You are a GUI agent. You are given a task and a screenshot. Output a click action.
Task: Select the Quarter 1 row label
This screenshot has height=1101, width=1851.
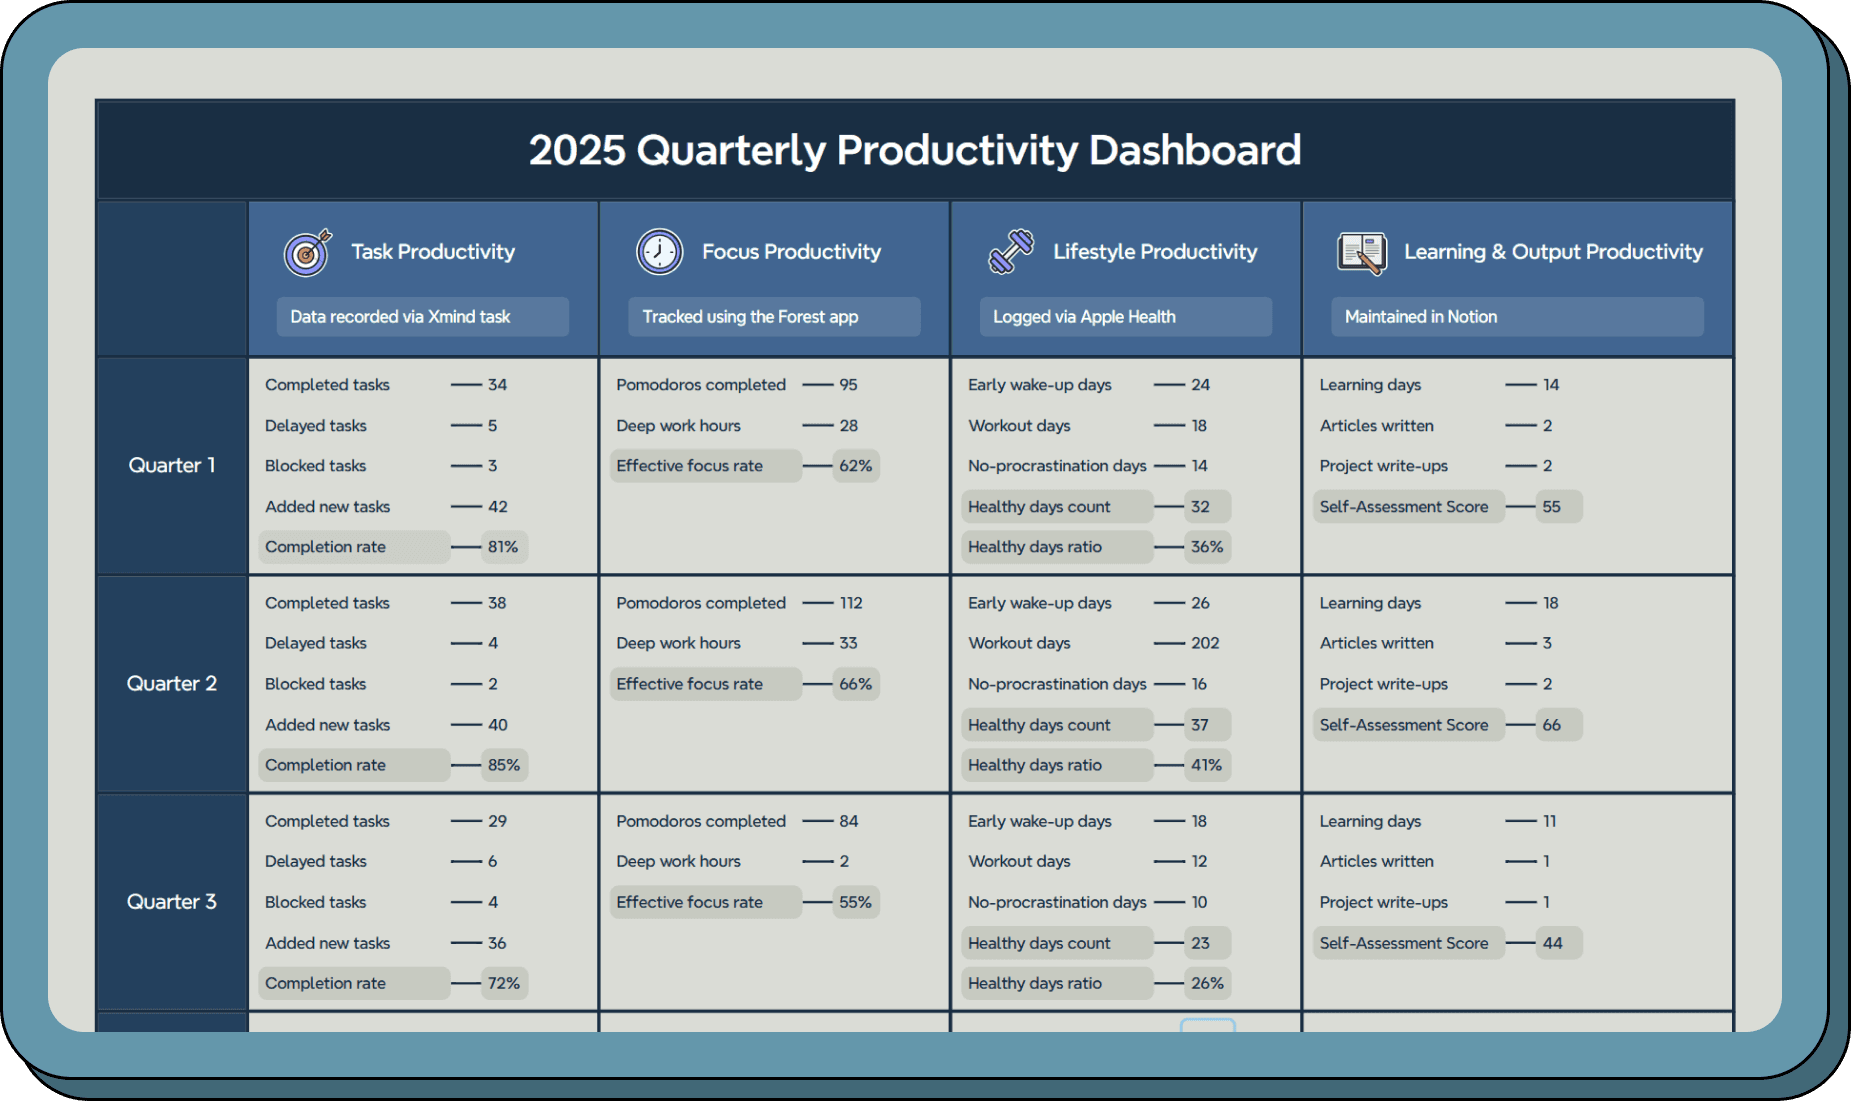coord(172,465)
